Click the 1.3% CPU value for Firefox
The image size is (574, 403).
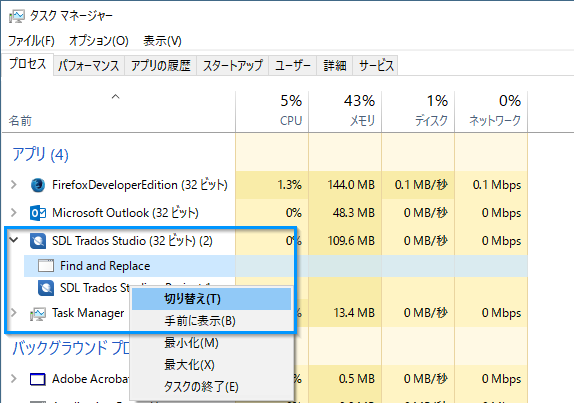pos(289,185)
